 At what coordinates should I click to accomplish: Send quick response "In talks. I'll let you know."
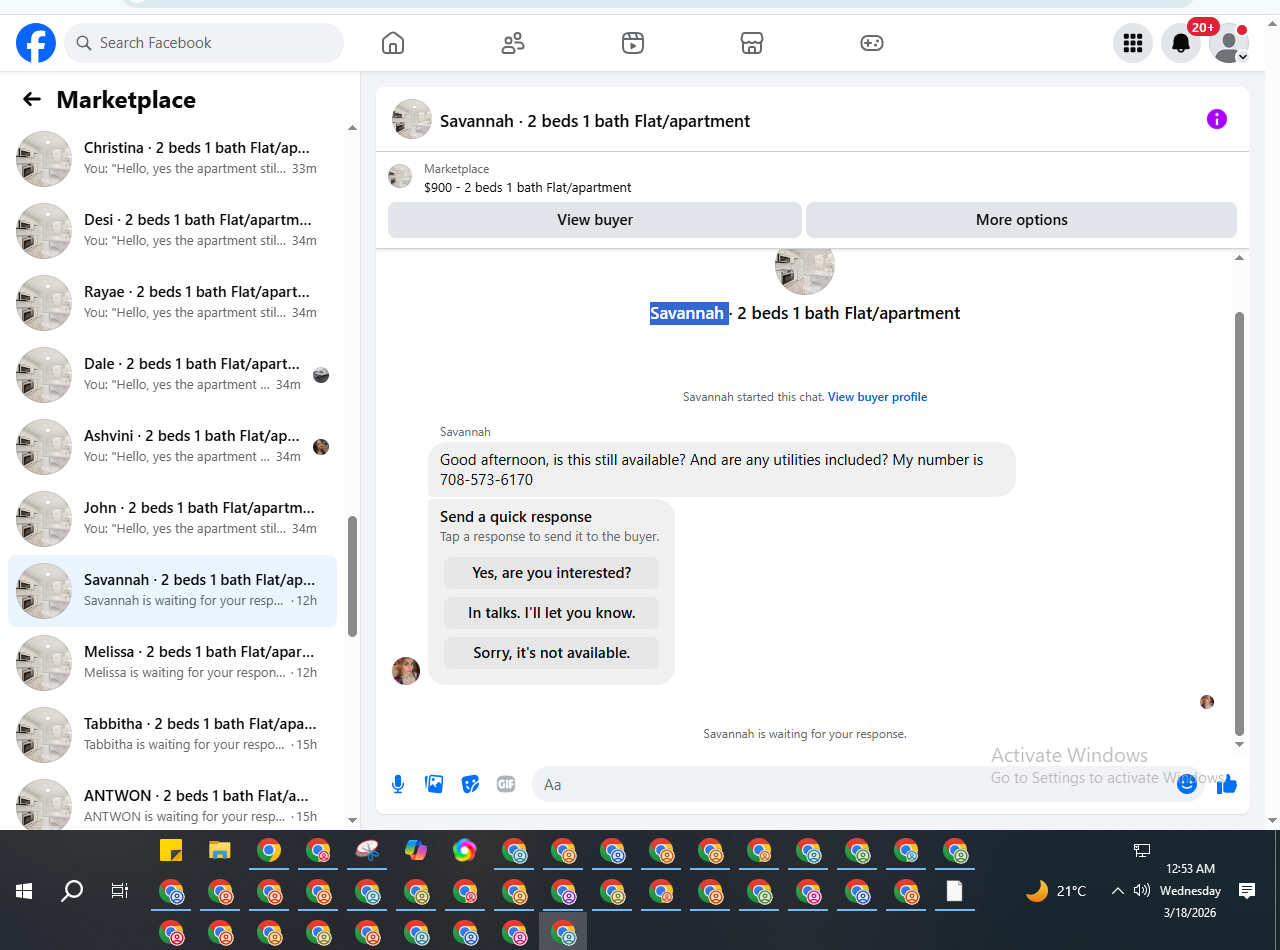point(552,613)
